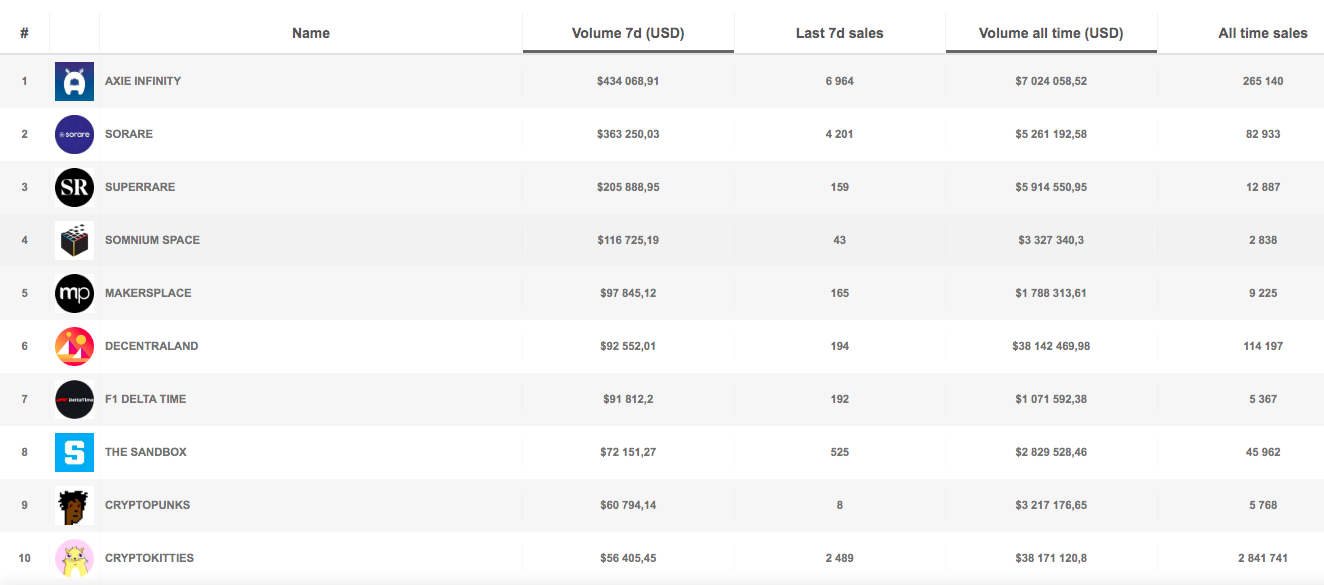Sort by the Name column header

[311, 33]
